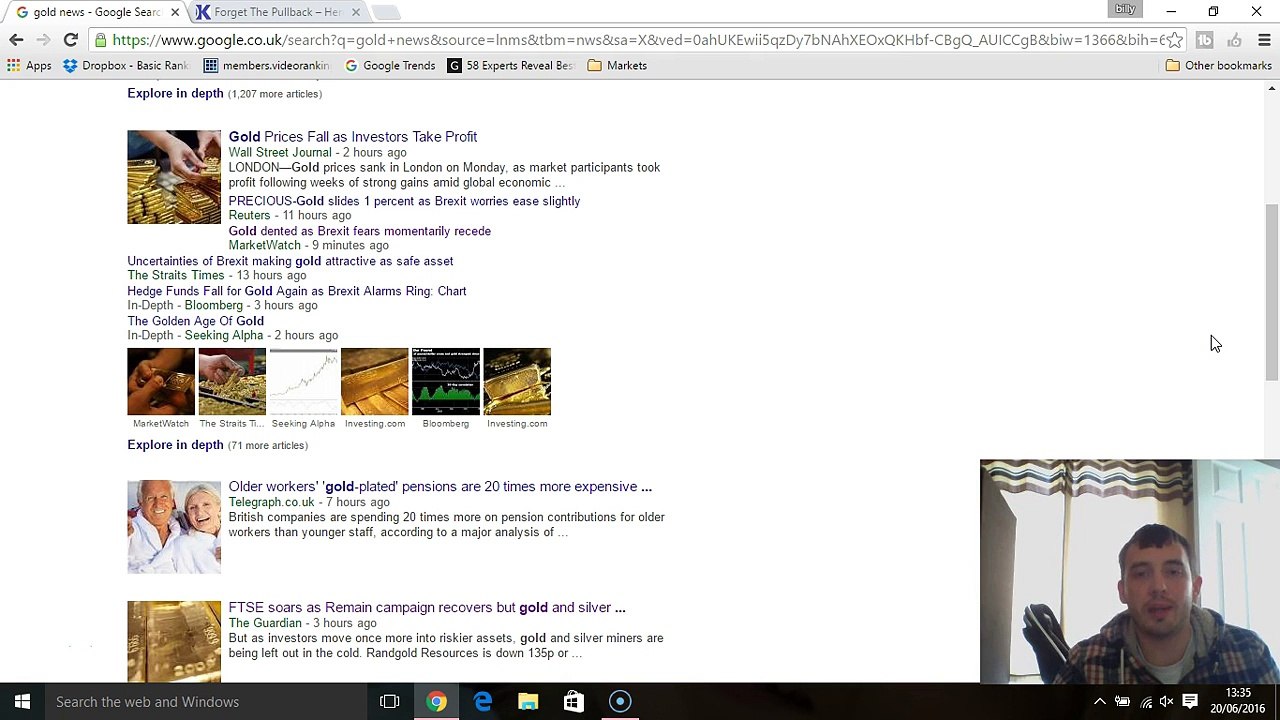
Task: Click The Straits Times image thumbnail
Action: [x=232, y=381]
